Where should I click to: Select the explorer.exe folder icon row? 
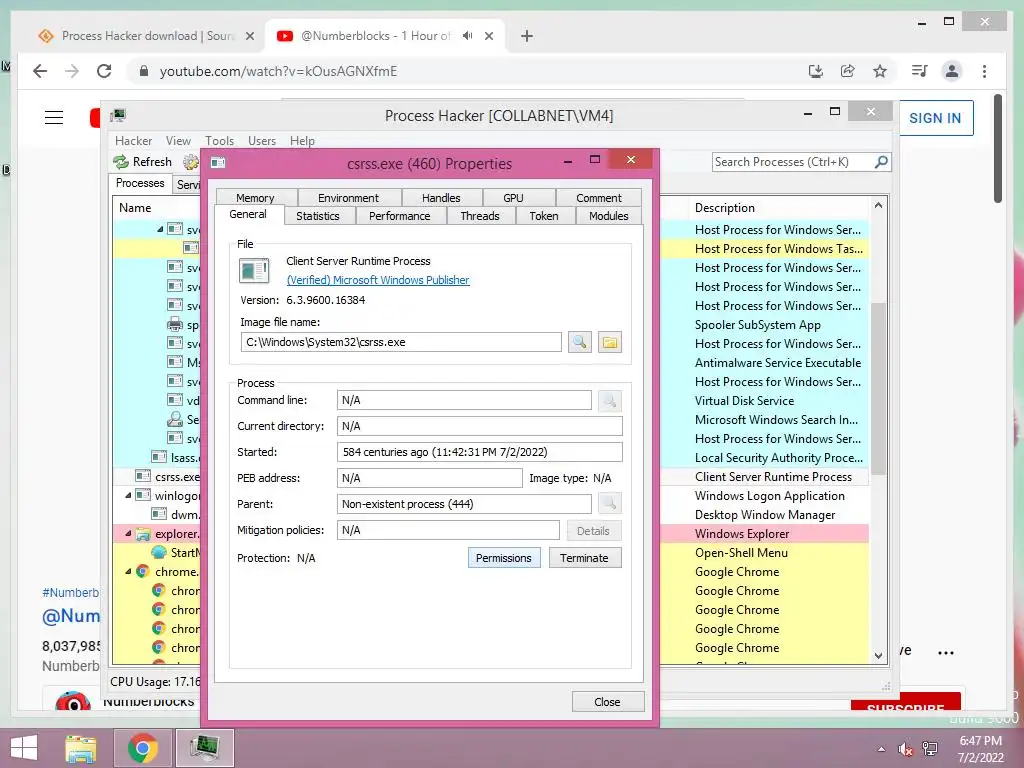[142, 534]
